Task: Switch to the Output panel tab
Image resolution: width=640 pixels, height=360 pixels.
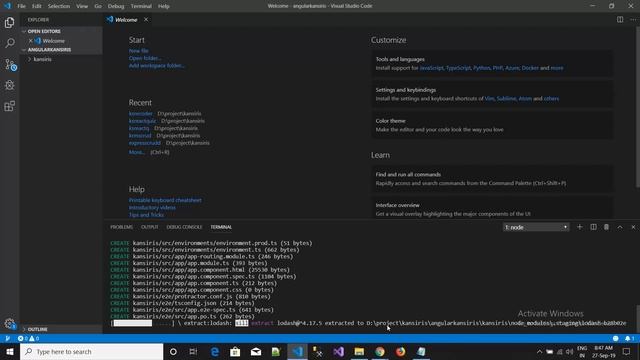Action: pyautogui.click(x=149, y=227)
